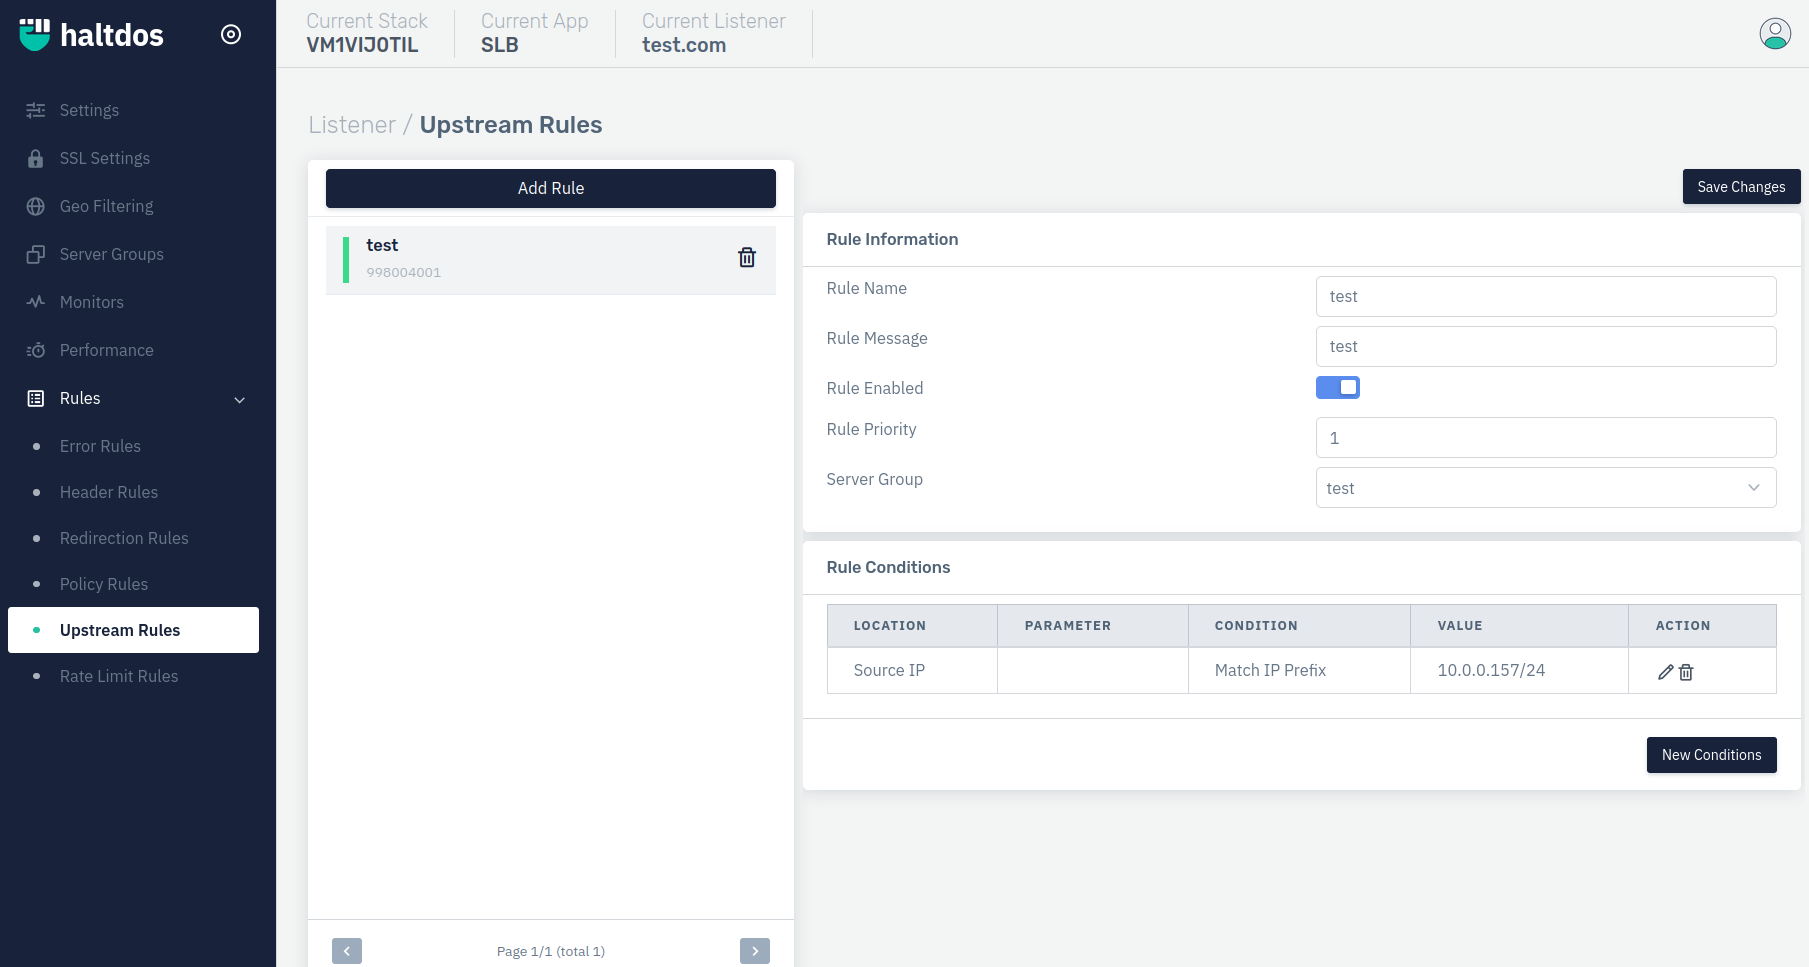Click the Page 1/1 (total 1) text
Image resolution: width=1809 pixels, height=967 pixels.
pyautogui.click(x=551, y=951)
